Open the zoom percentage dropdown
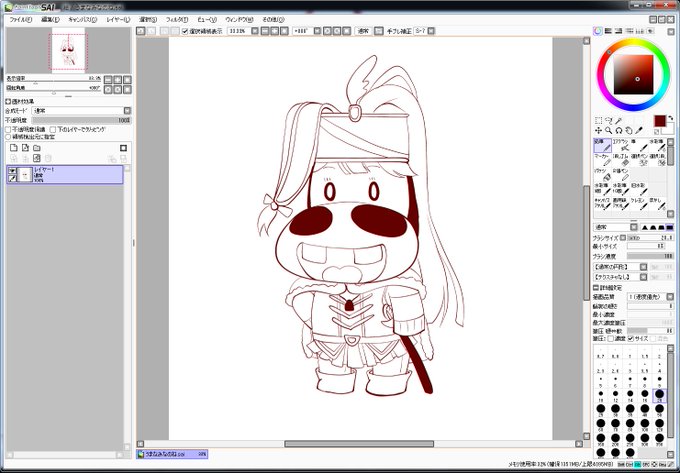The width and height of the screenshot is (680, 473). [255, 31]
